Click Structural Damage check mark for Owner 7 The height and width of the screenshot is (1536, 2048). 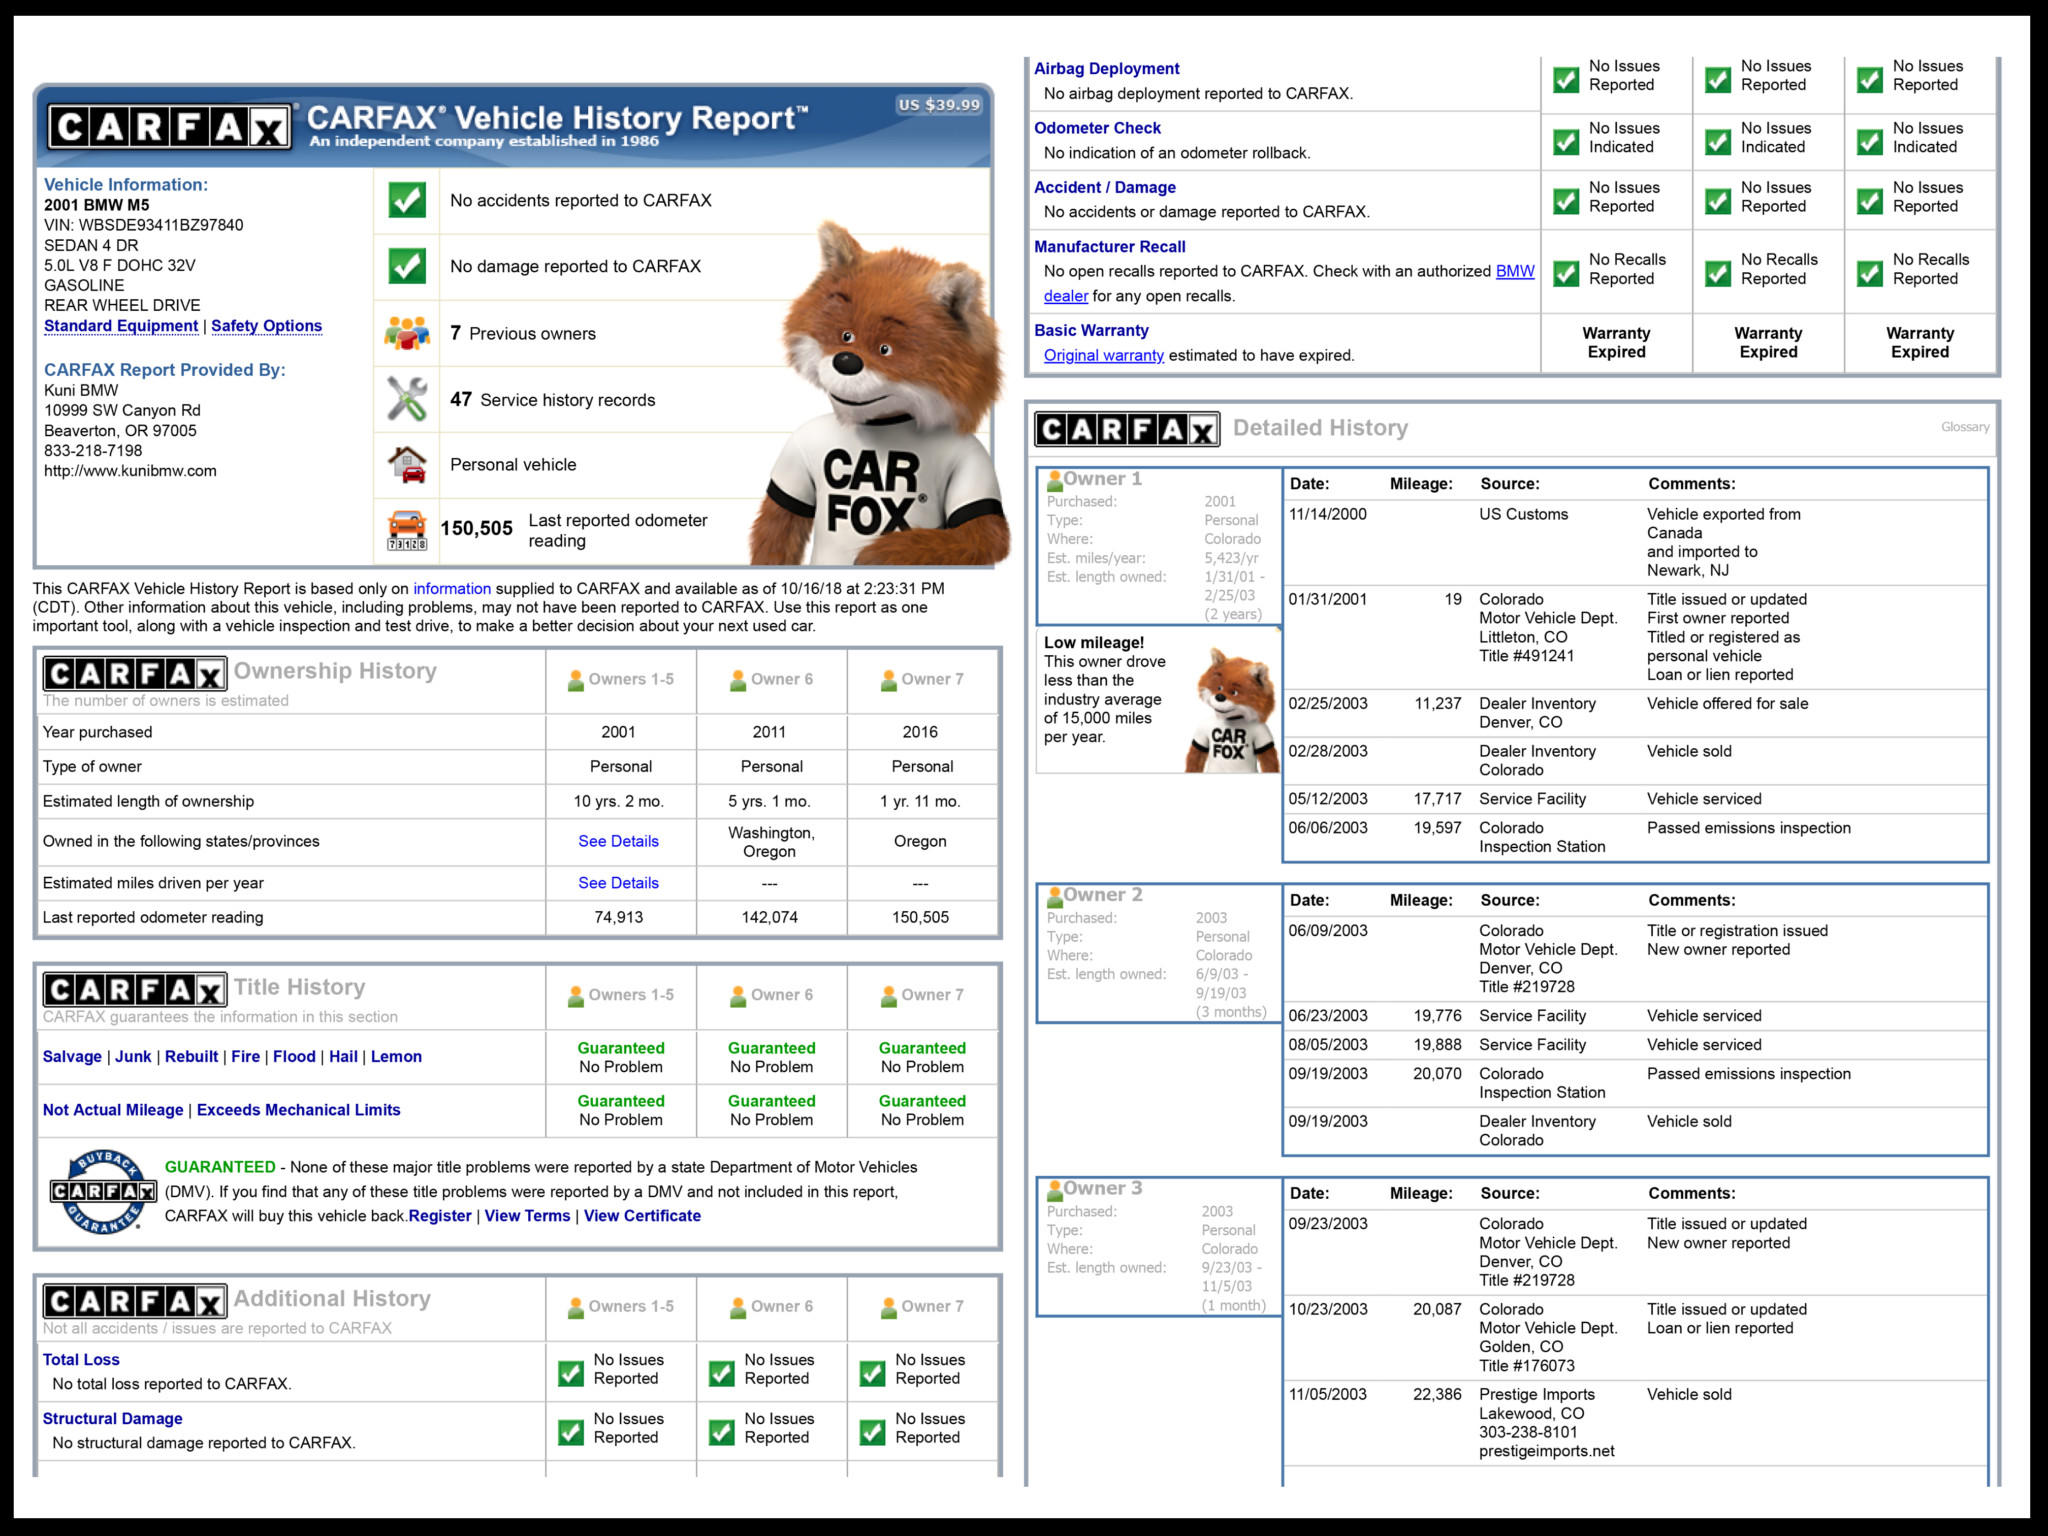coord(873,1432)
